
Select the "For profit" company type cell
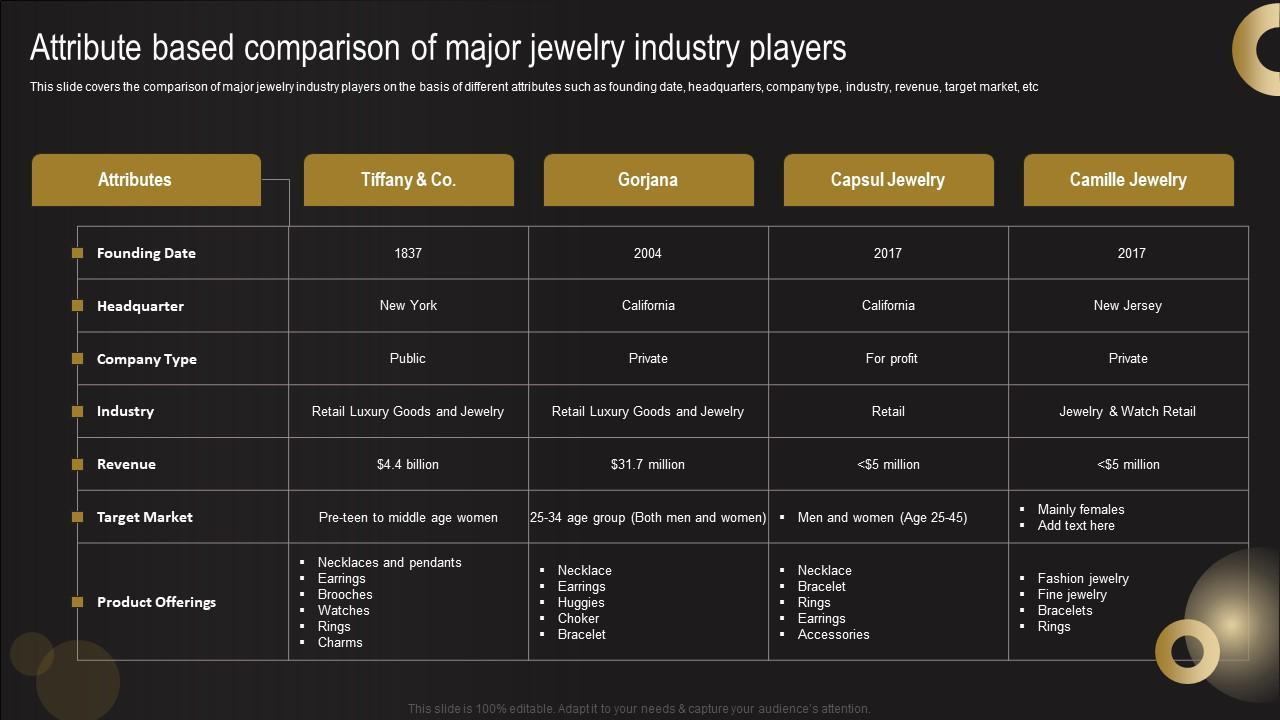coord(891,358)
